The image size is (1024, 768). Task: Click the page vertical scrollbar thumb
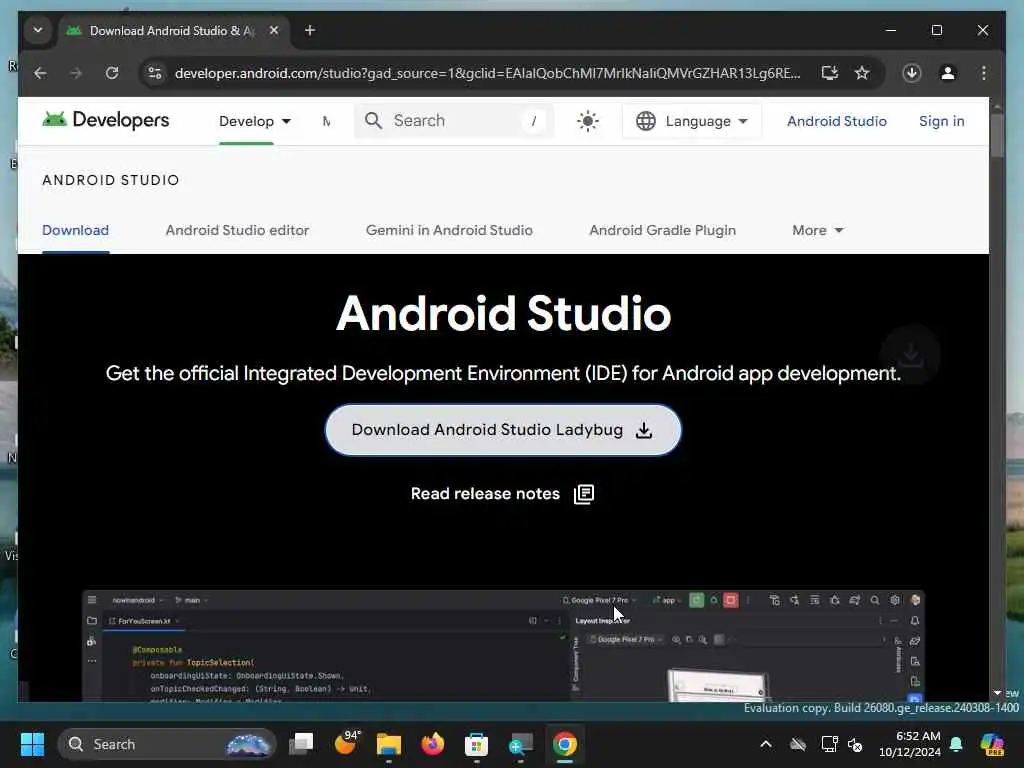point(997,135)
